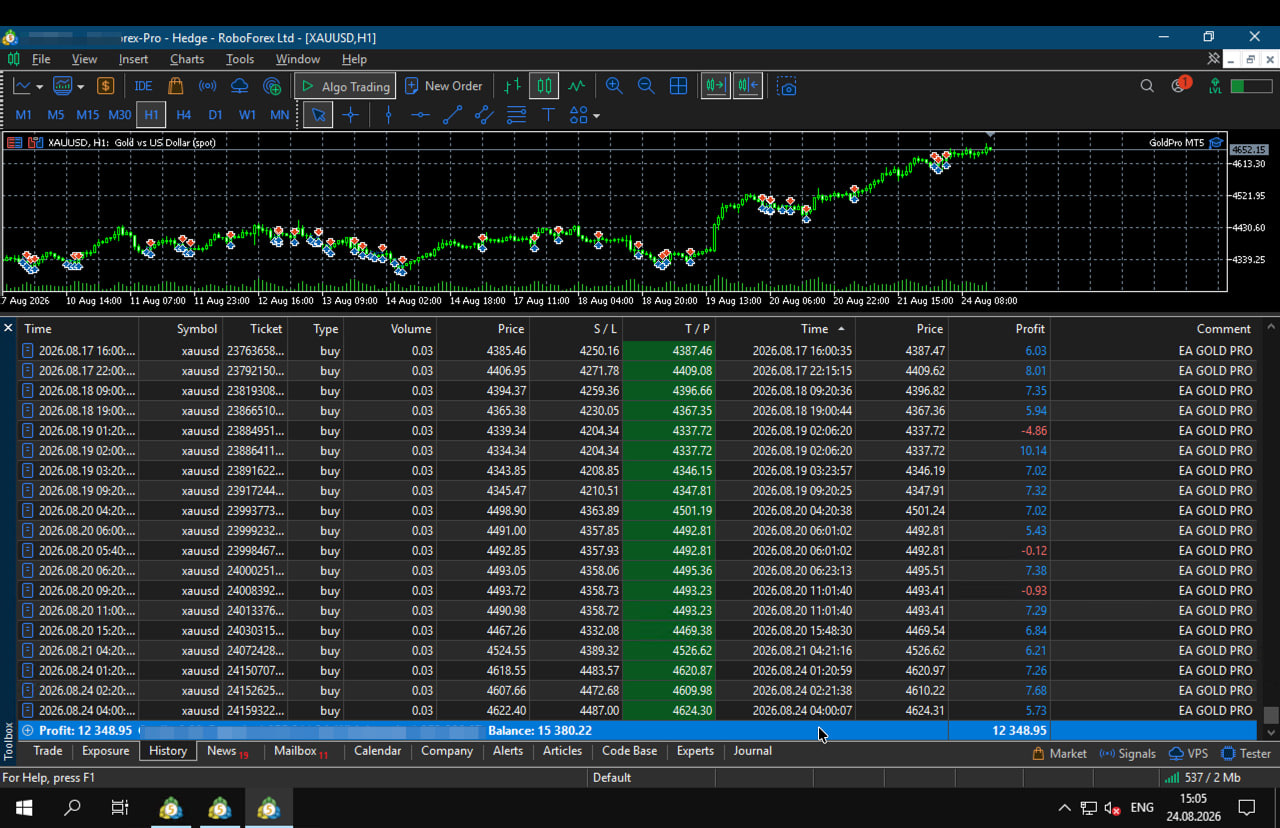1280x828 pixels.
Task: Click the Signals button in toolbox footer
Action: click(x=1127, y=753)
